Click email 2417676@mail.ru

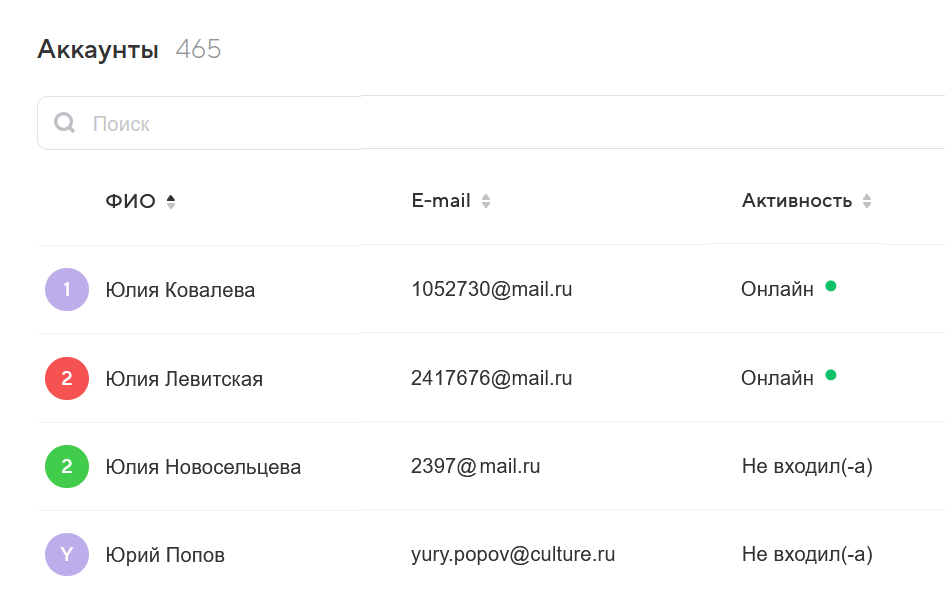[x=491, y=378]
